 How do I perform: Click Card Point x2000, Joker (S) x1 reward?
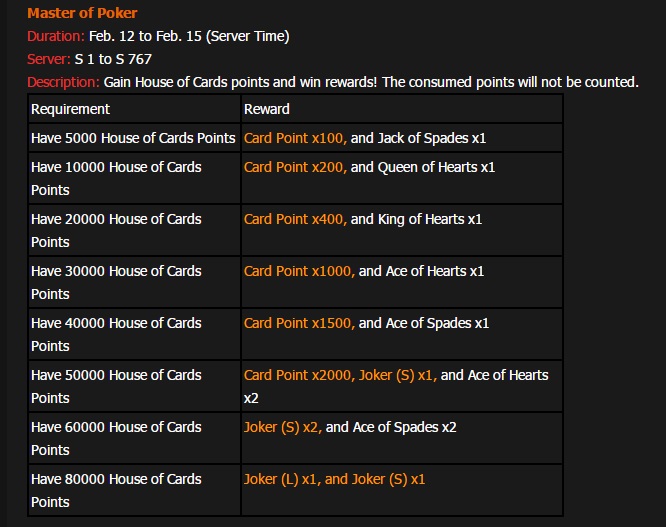(340, 375)
